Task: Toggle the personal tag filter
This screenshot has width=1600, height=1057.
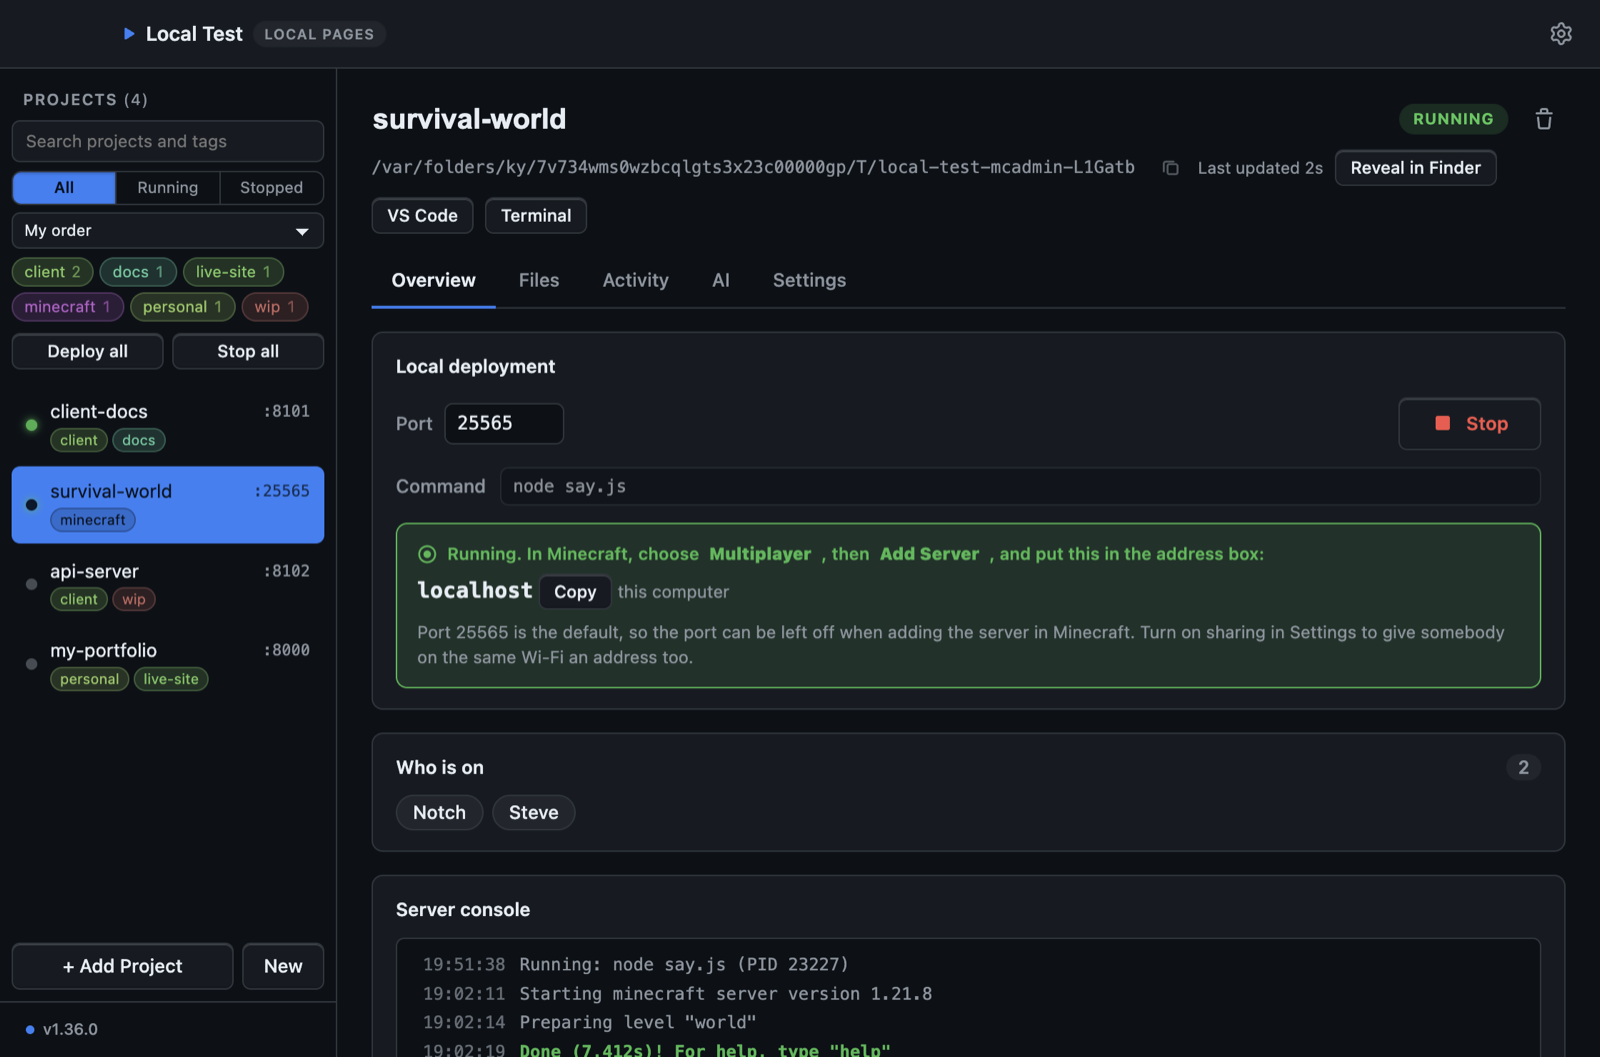Action: (x=182, y=307)
